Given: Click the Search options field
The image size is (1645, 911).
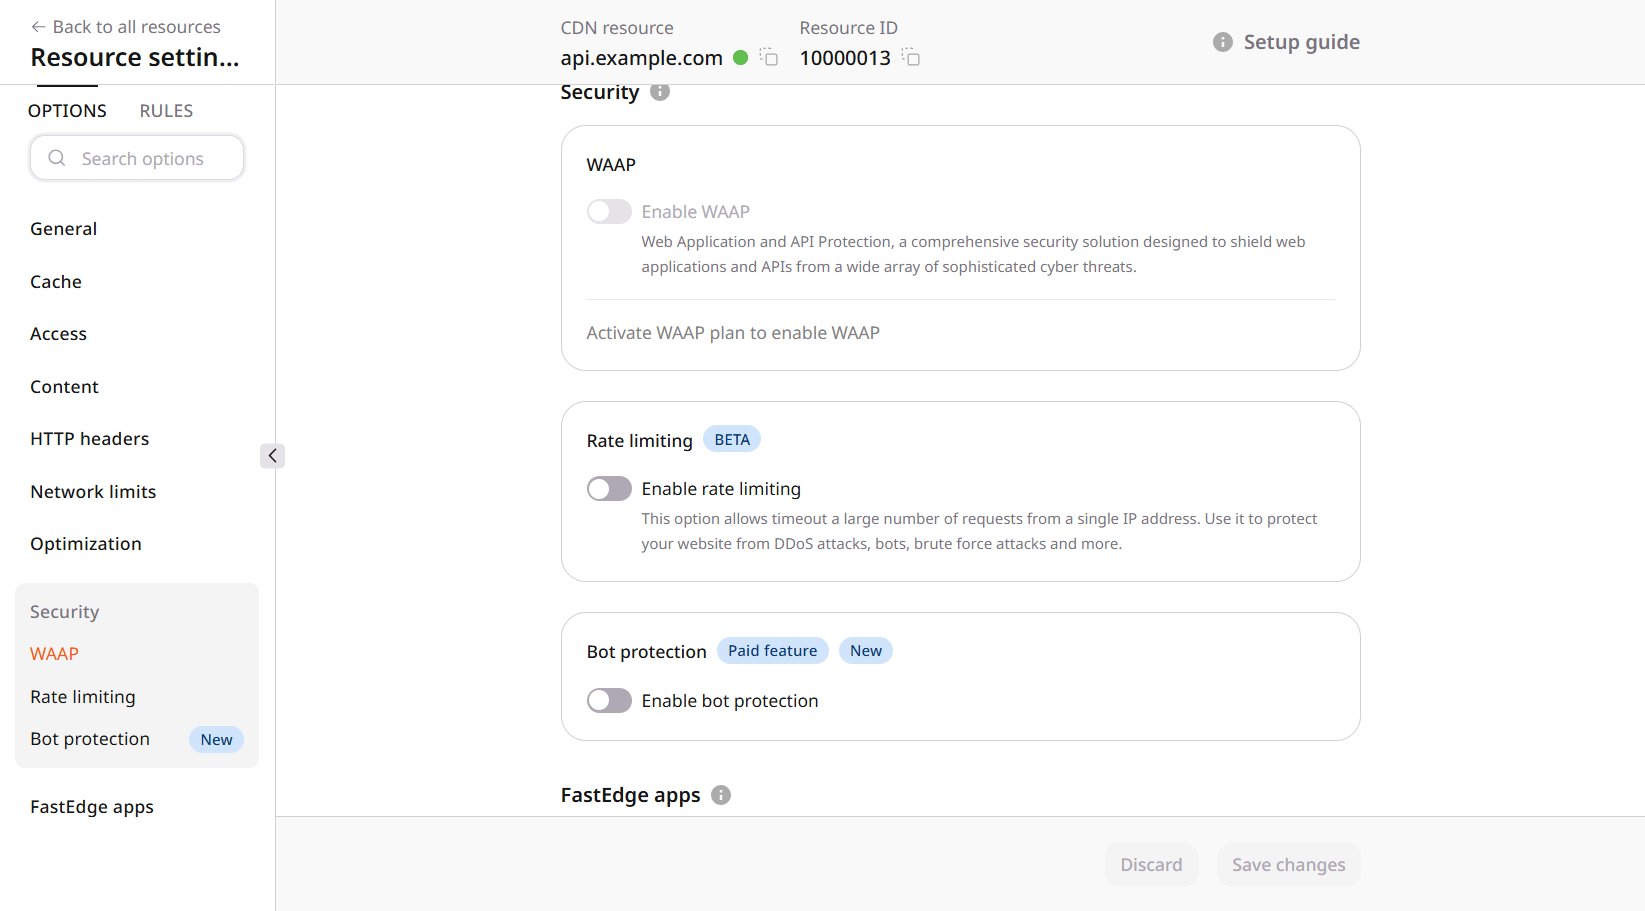Looking at the screenshot, I should [x=137, y=158].
